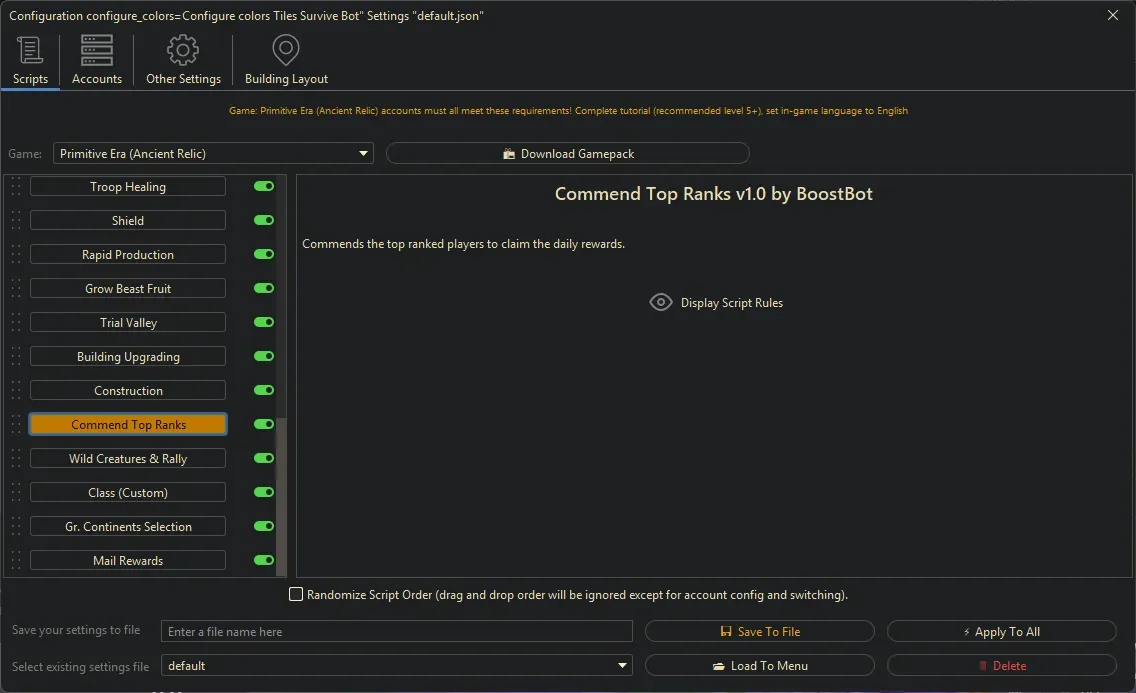Image resolution: width=1136 pixels, height=693 pixels.
Task: Select the Commend Top Ranks script
Action: 128,424
